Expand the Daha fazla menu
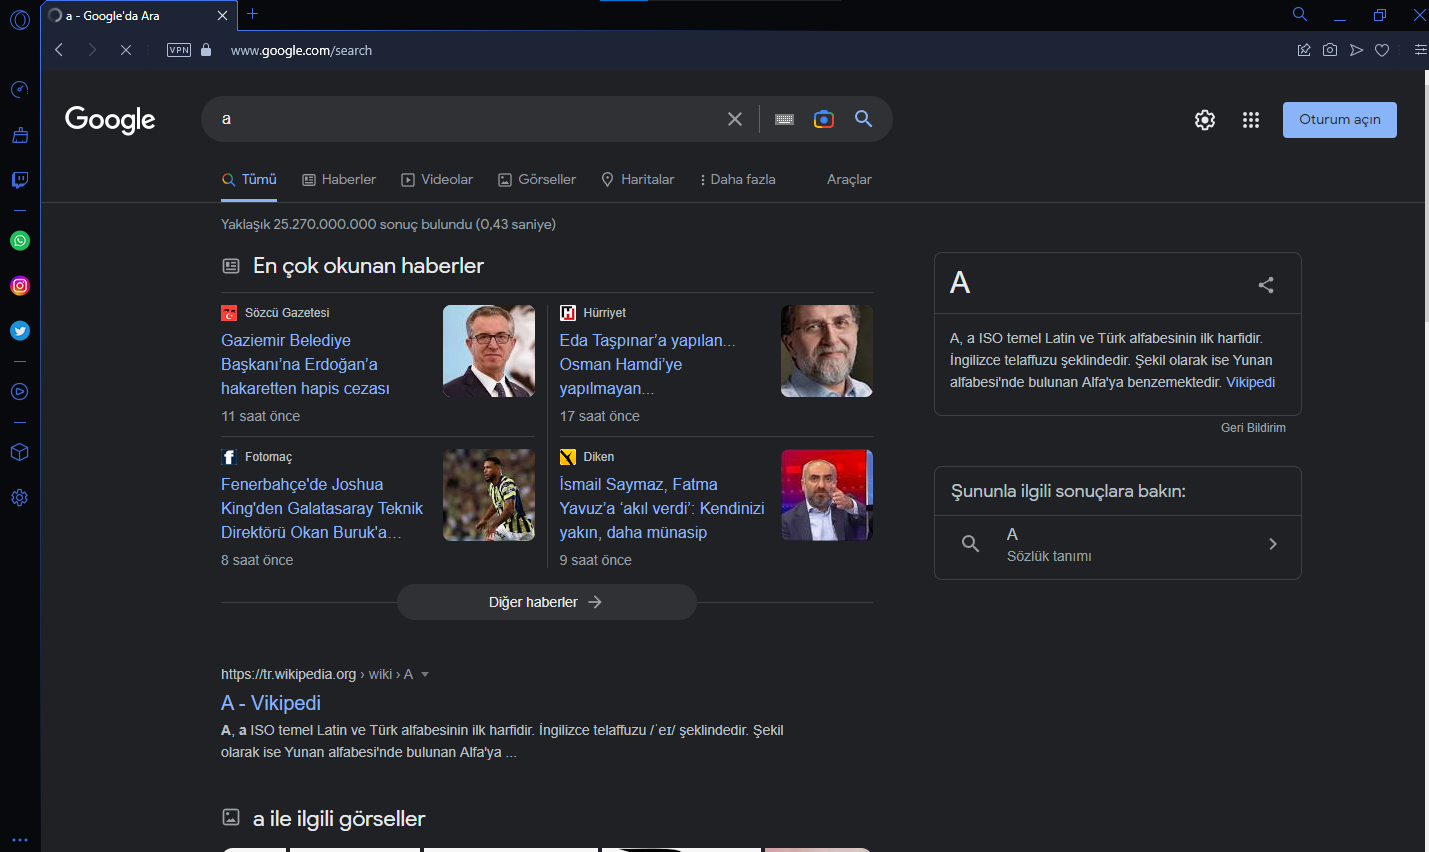The height and width of the screenshot is (852, 1429). (x=738, y=180)
